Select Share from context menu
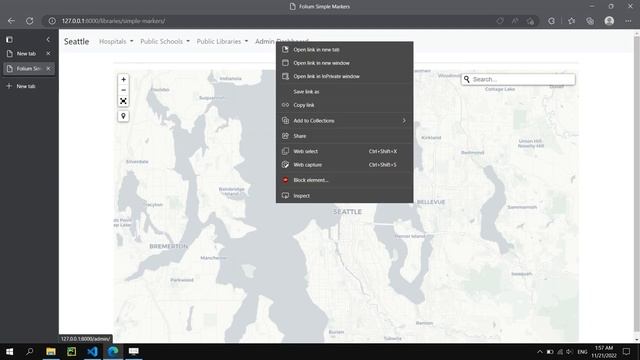 click(x=344, y=136)
